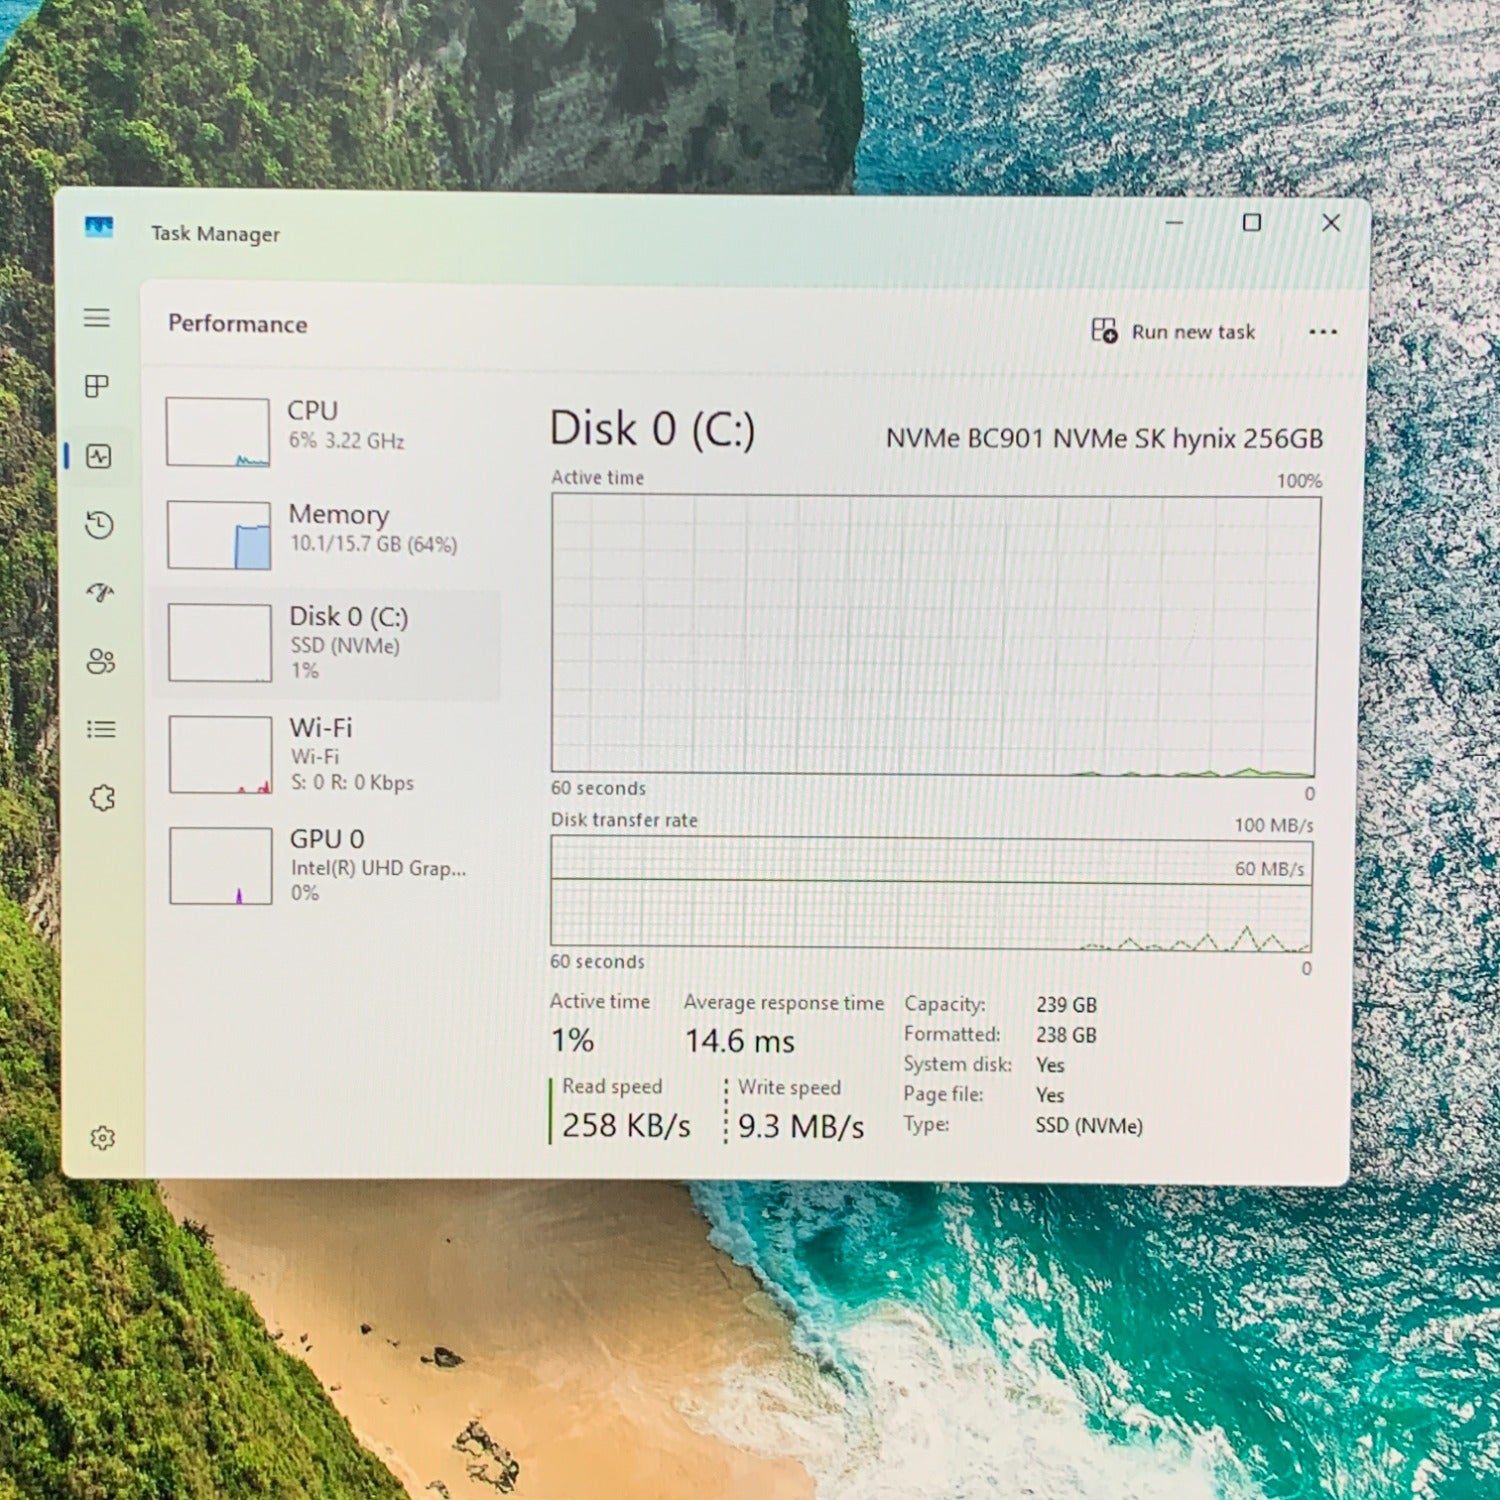Select the Disk 0 (C:) item
This screenshot has height=1500, width=1500.
tap(330, 643)
